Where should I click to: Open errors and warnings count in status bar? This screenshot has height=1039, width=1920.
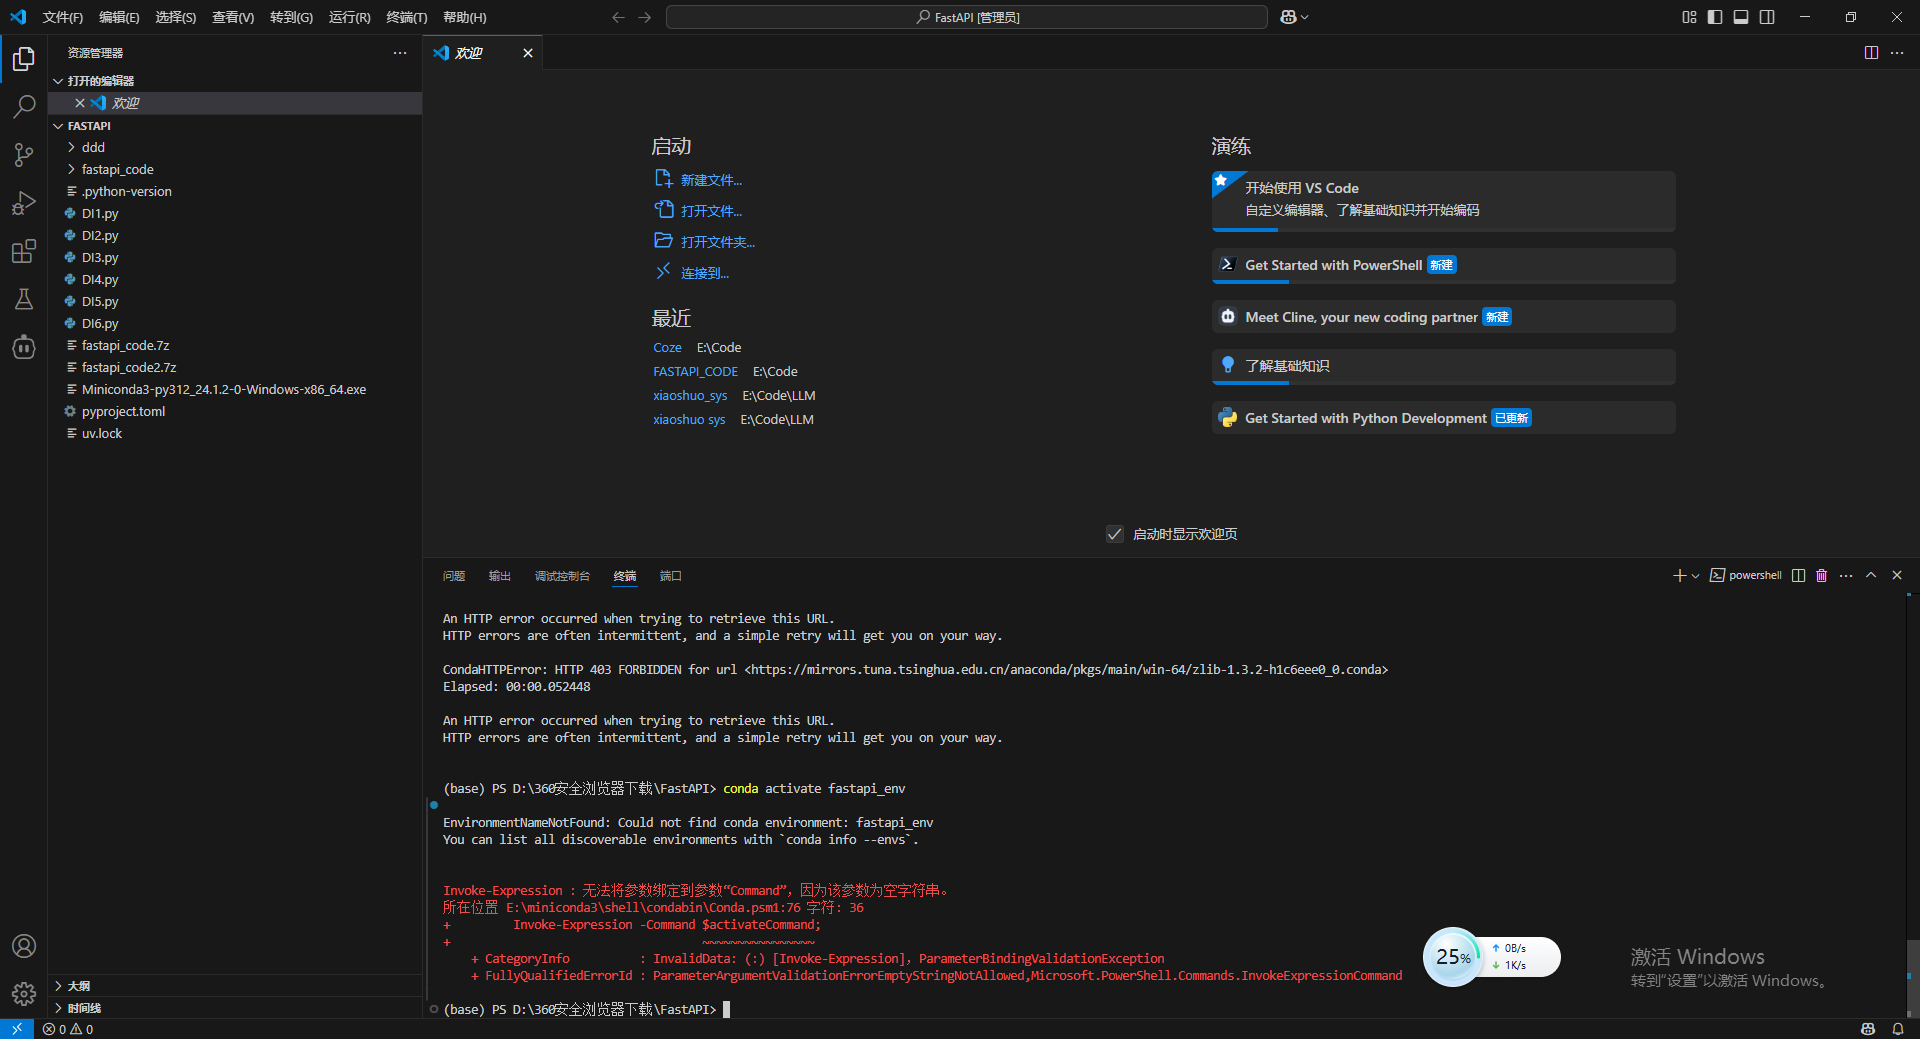[68, 1029]
